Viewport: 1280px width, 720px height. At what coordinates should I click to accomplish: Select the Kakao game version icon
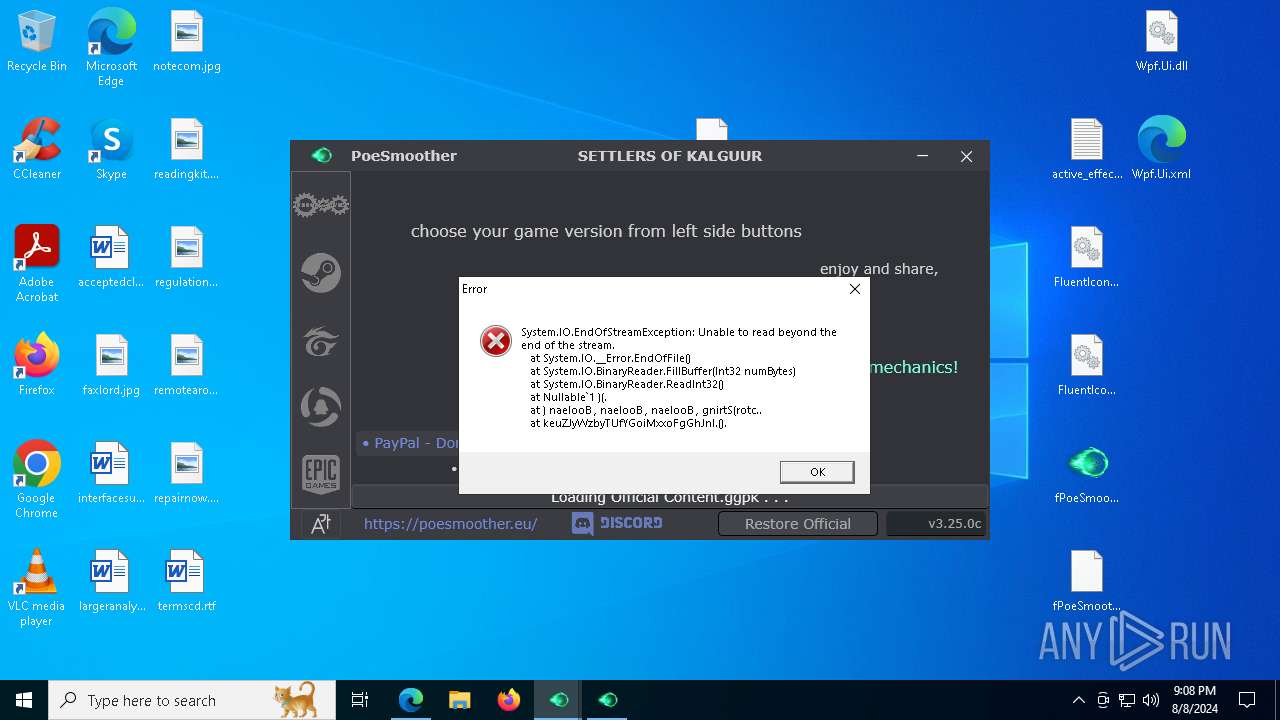[x=321, y=408]
